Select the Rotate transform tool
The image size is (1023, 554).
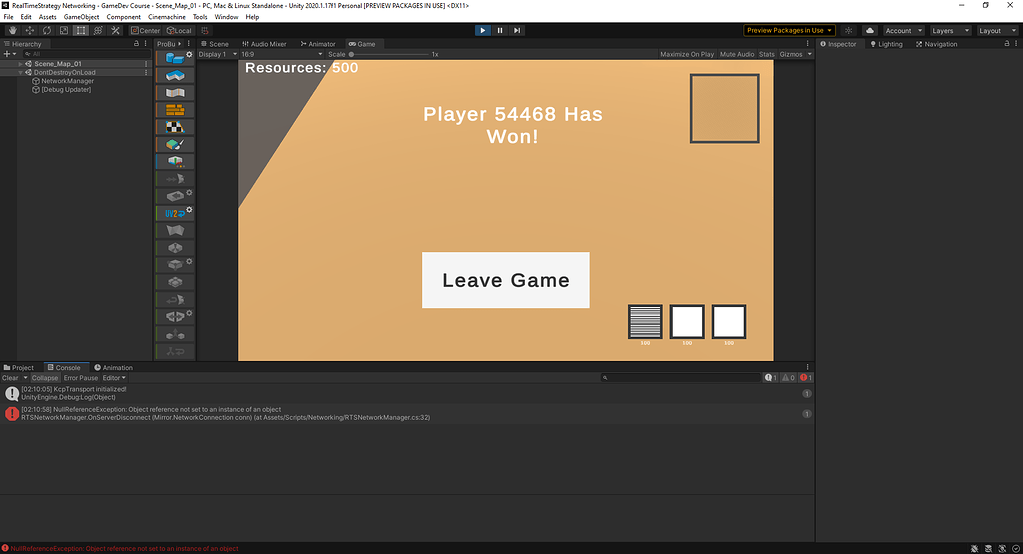pos(46,31)
